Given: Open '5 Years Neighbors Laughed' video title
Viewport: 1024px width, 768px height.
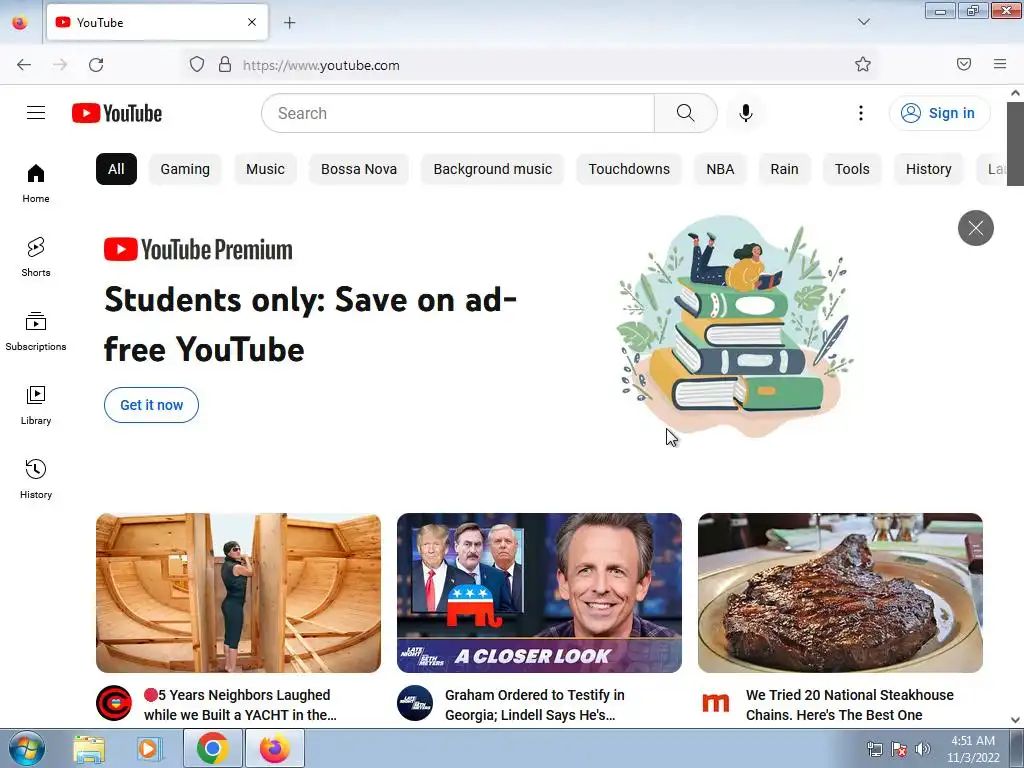Looking at the screenshot, I should point(240,705).
